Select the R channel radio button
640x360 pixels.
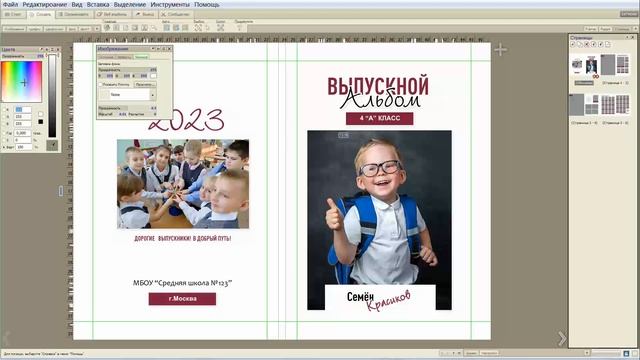[x=4, y=110]
